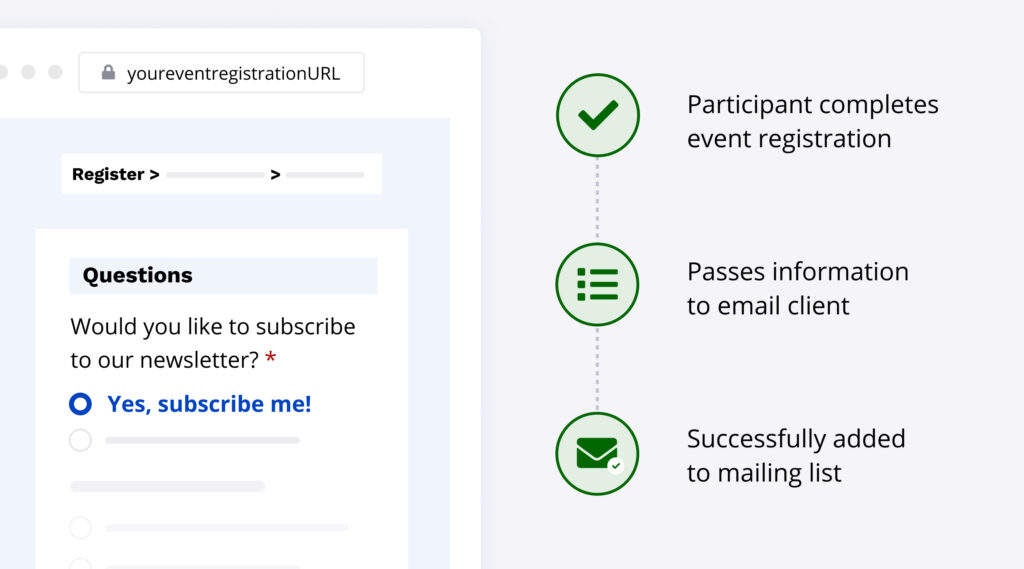The height and width of the screenshot is (569, 1024).
Task: Click the first arrow after Register breadcrumb
Action: pyautogui.click(x=154, y=175)
